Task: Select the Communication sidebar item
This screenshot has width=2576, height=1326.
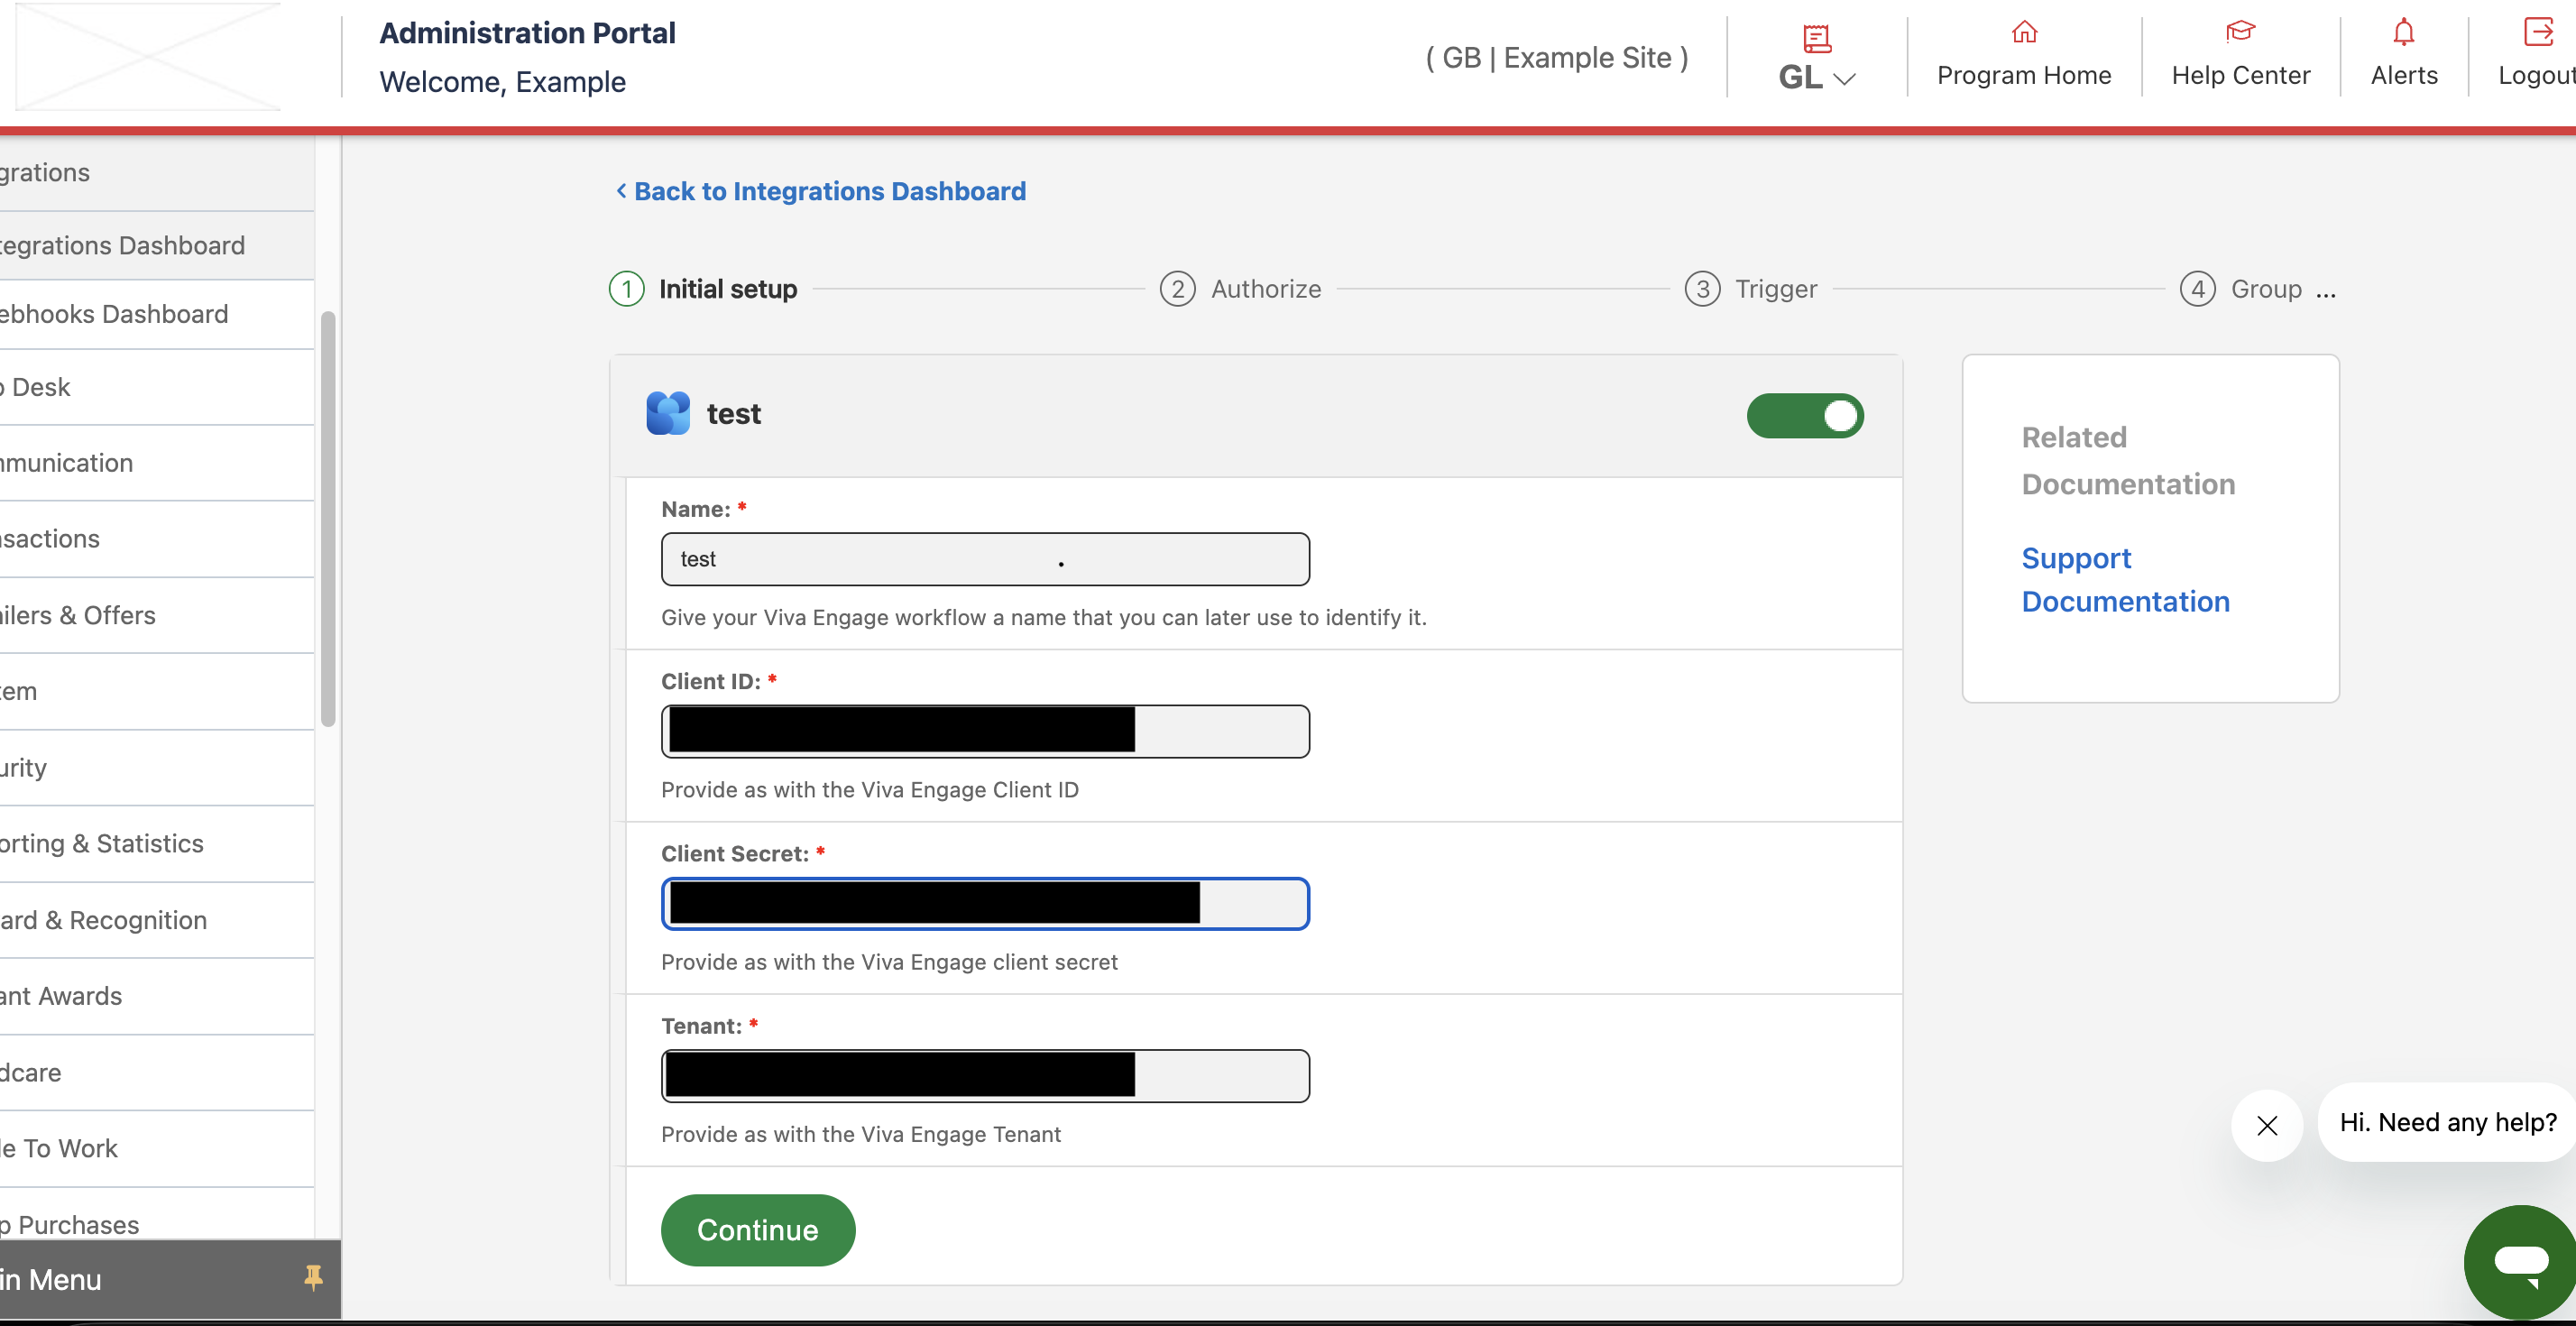Action: pyautogui.click(x=157, y=463)
